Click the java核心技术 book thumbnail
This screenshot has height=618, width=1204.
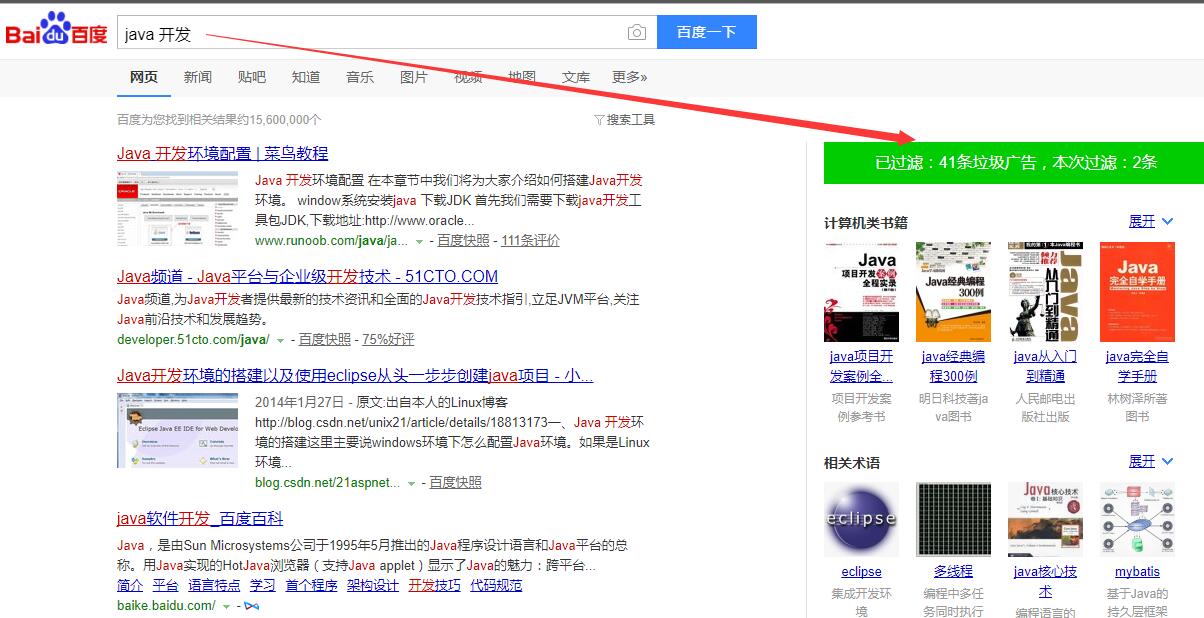1045,519
